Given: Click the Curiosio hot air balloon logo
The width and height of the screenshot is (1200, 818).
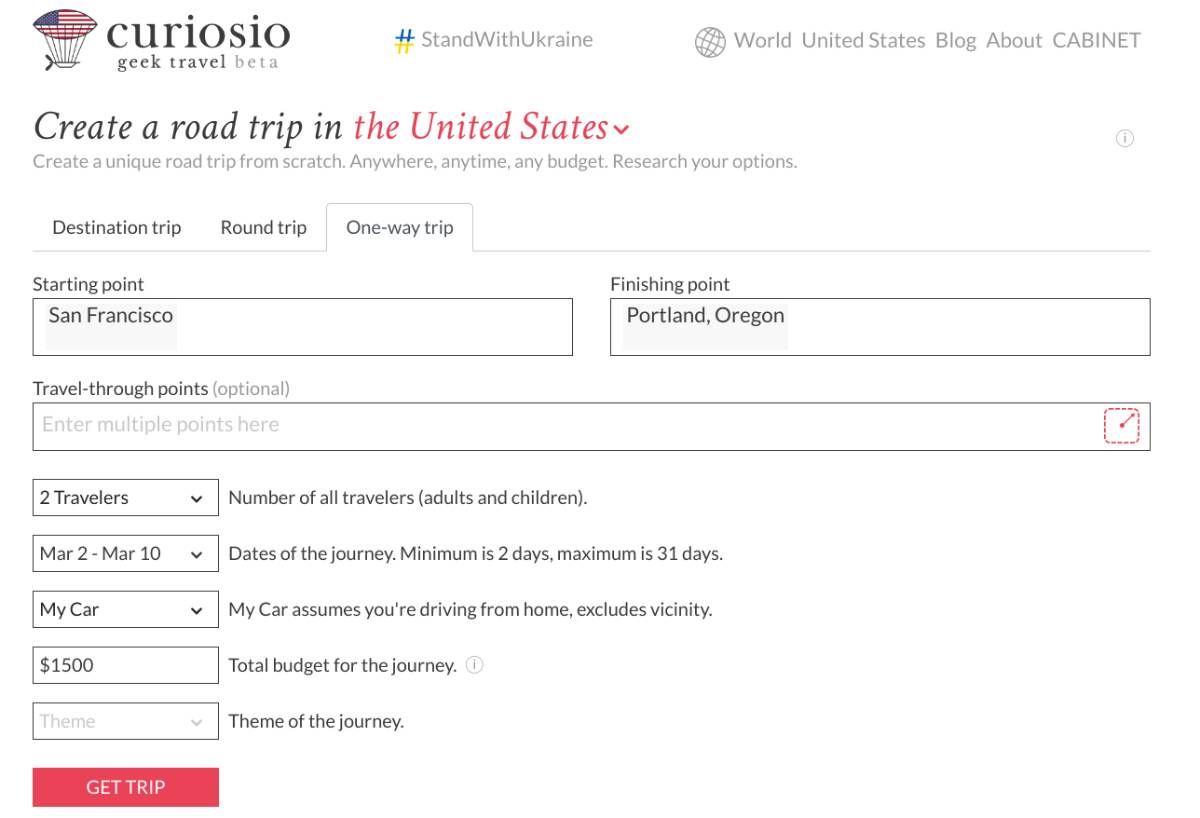Looking at the screenshot, I should tap(65, 40).
